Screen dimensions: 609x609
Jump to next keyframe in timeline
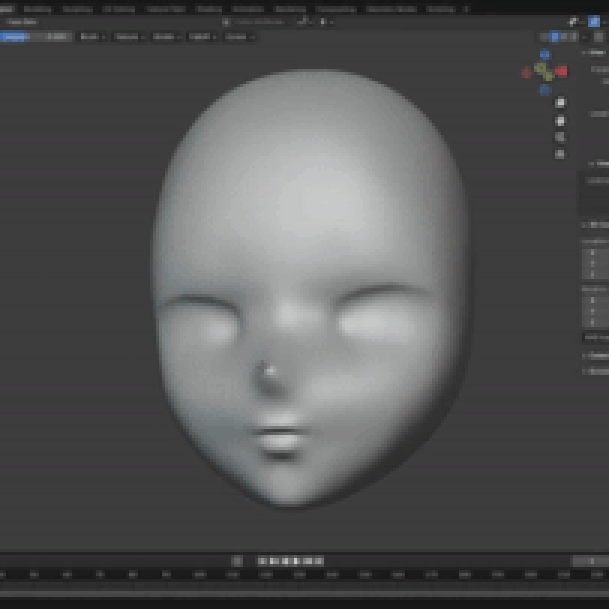coord(307,561)
